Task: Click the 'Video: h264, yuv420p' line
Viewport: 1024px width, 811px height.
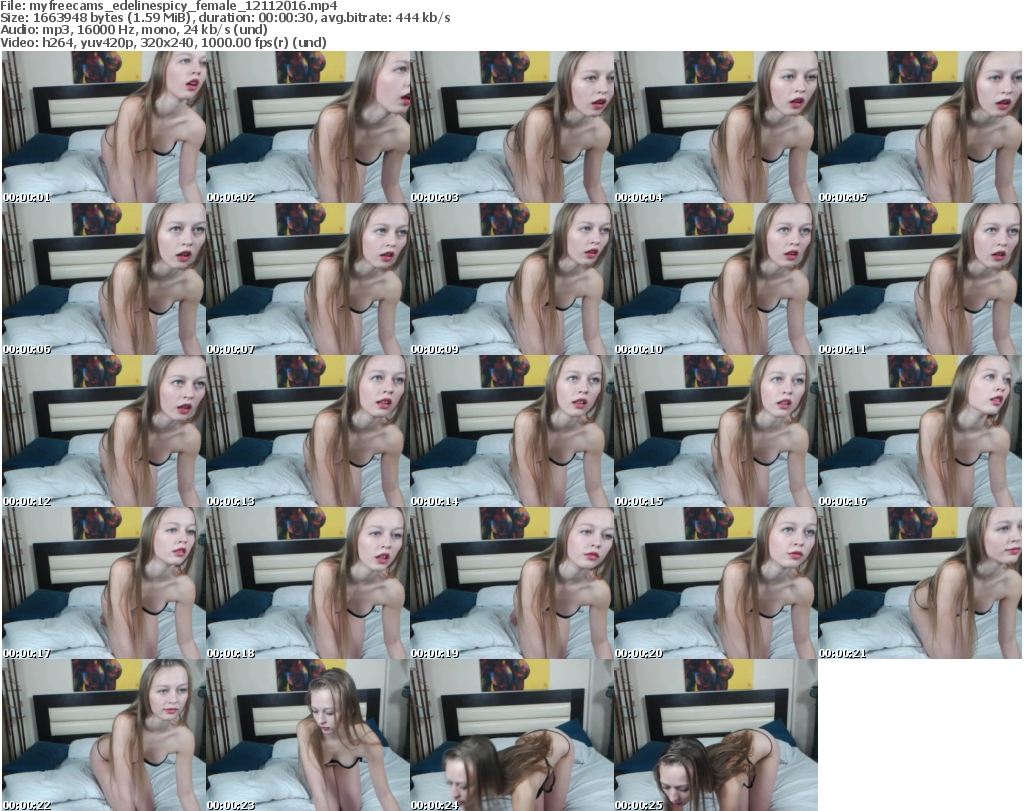Action: [163, 42]
